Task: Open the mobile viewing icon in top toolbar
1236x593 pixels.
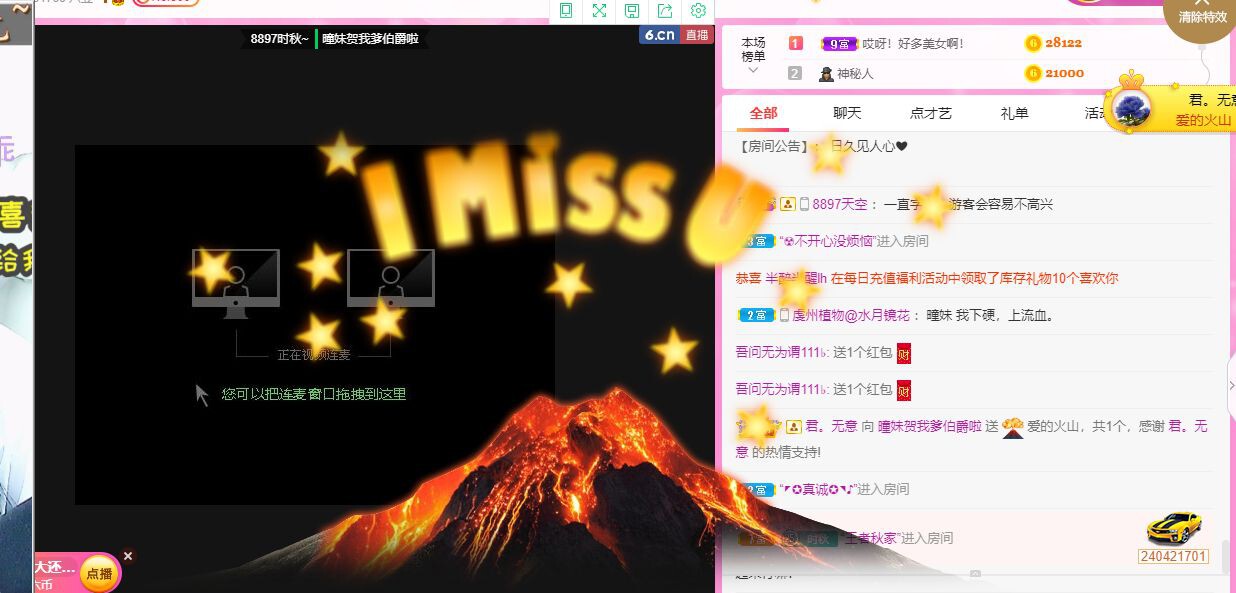Action: [x=566, y=10]
